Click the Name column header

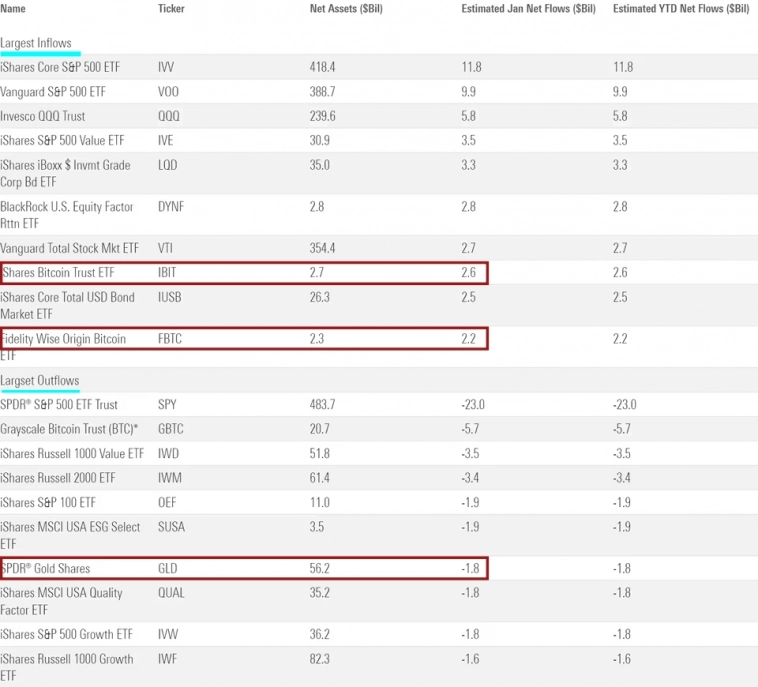click(x=13, y=8)
